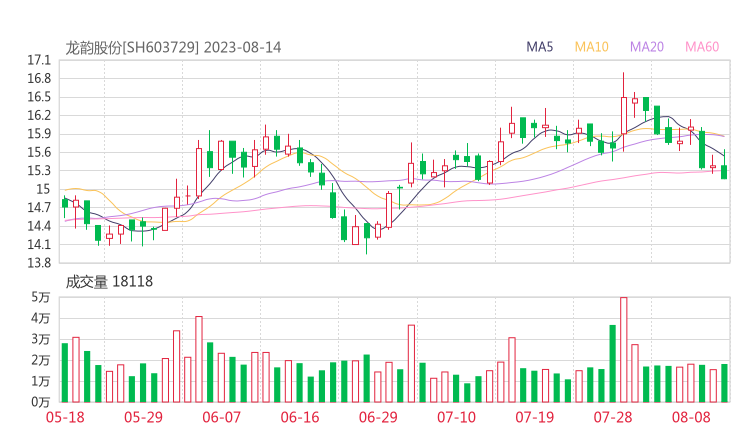The image size is (740, 440).
Task: Click the chart title 龙韵股份[SH603729] 2023-08-14
Action: point(173,48)
